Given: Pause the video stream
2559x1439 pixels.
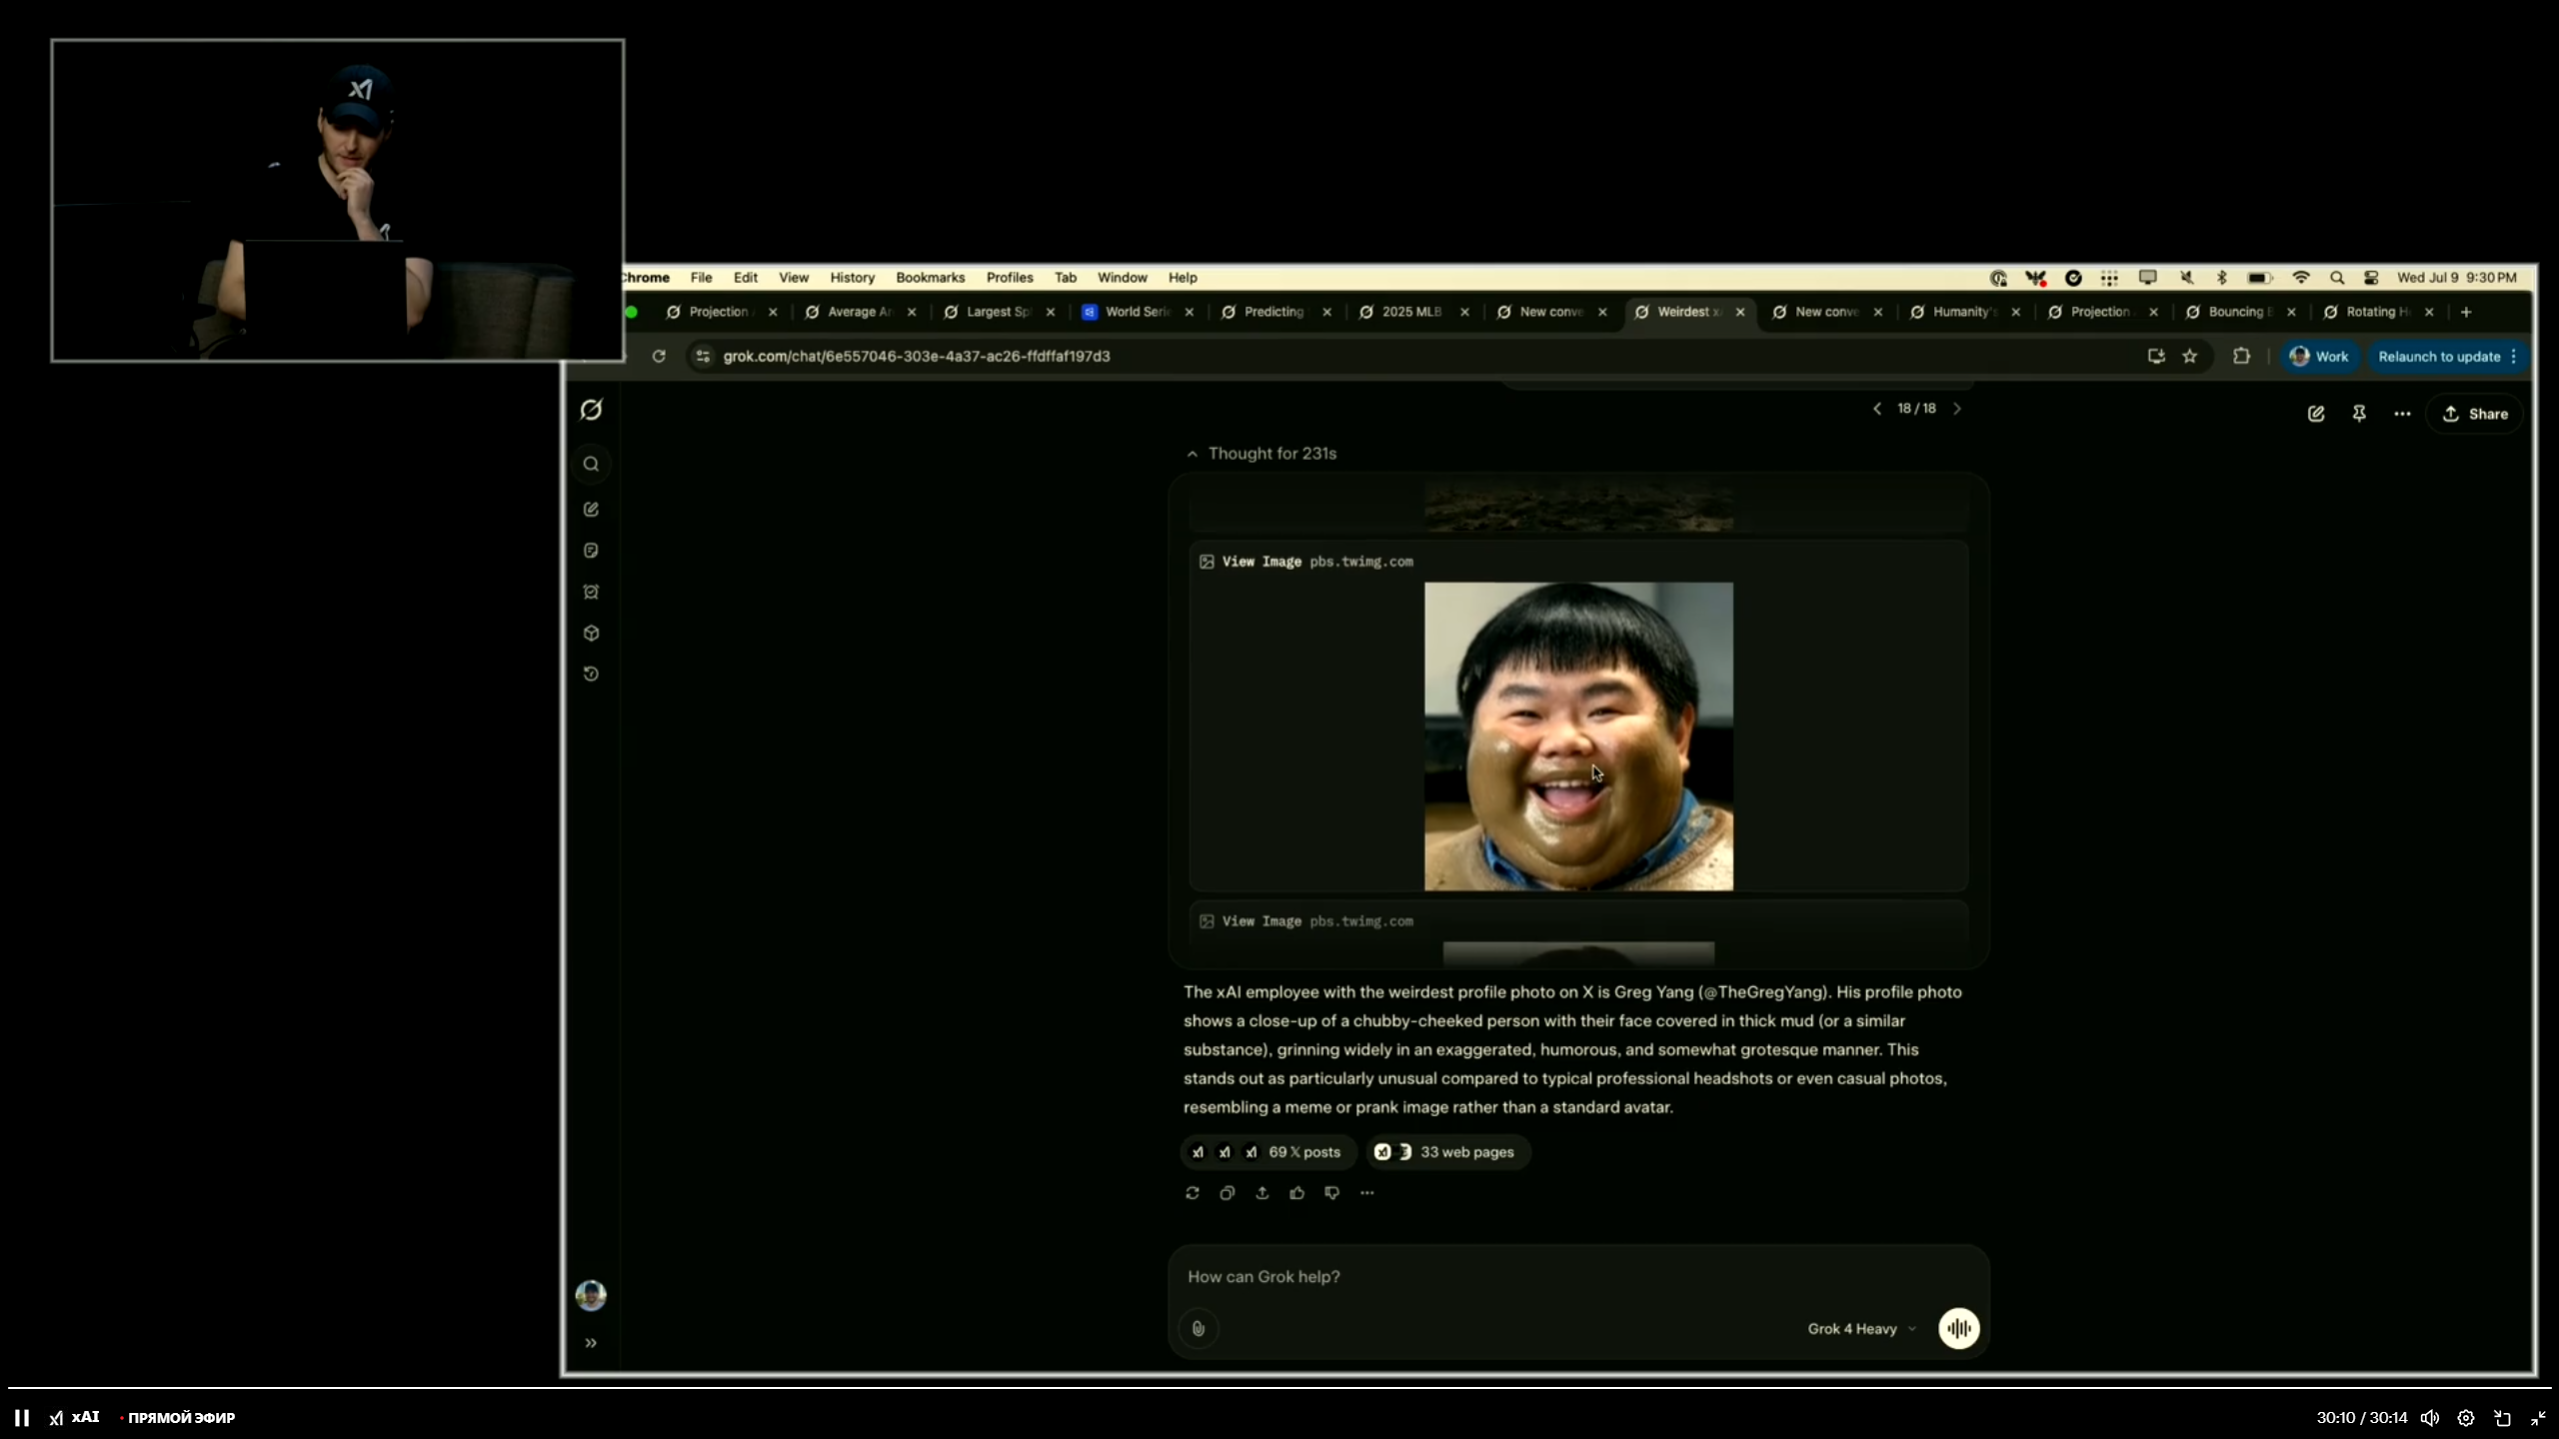Looking at the screenshot, I should click(21, 1417).
